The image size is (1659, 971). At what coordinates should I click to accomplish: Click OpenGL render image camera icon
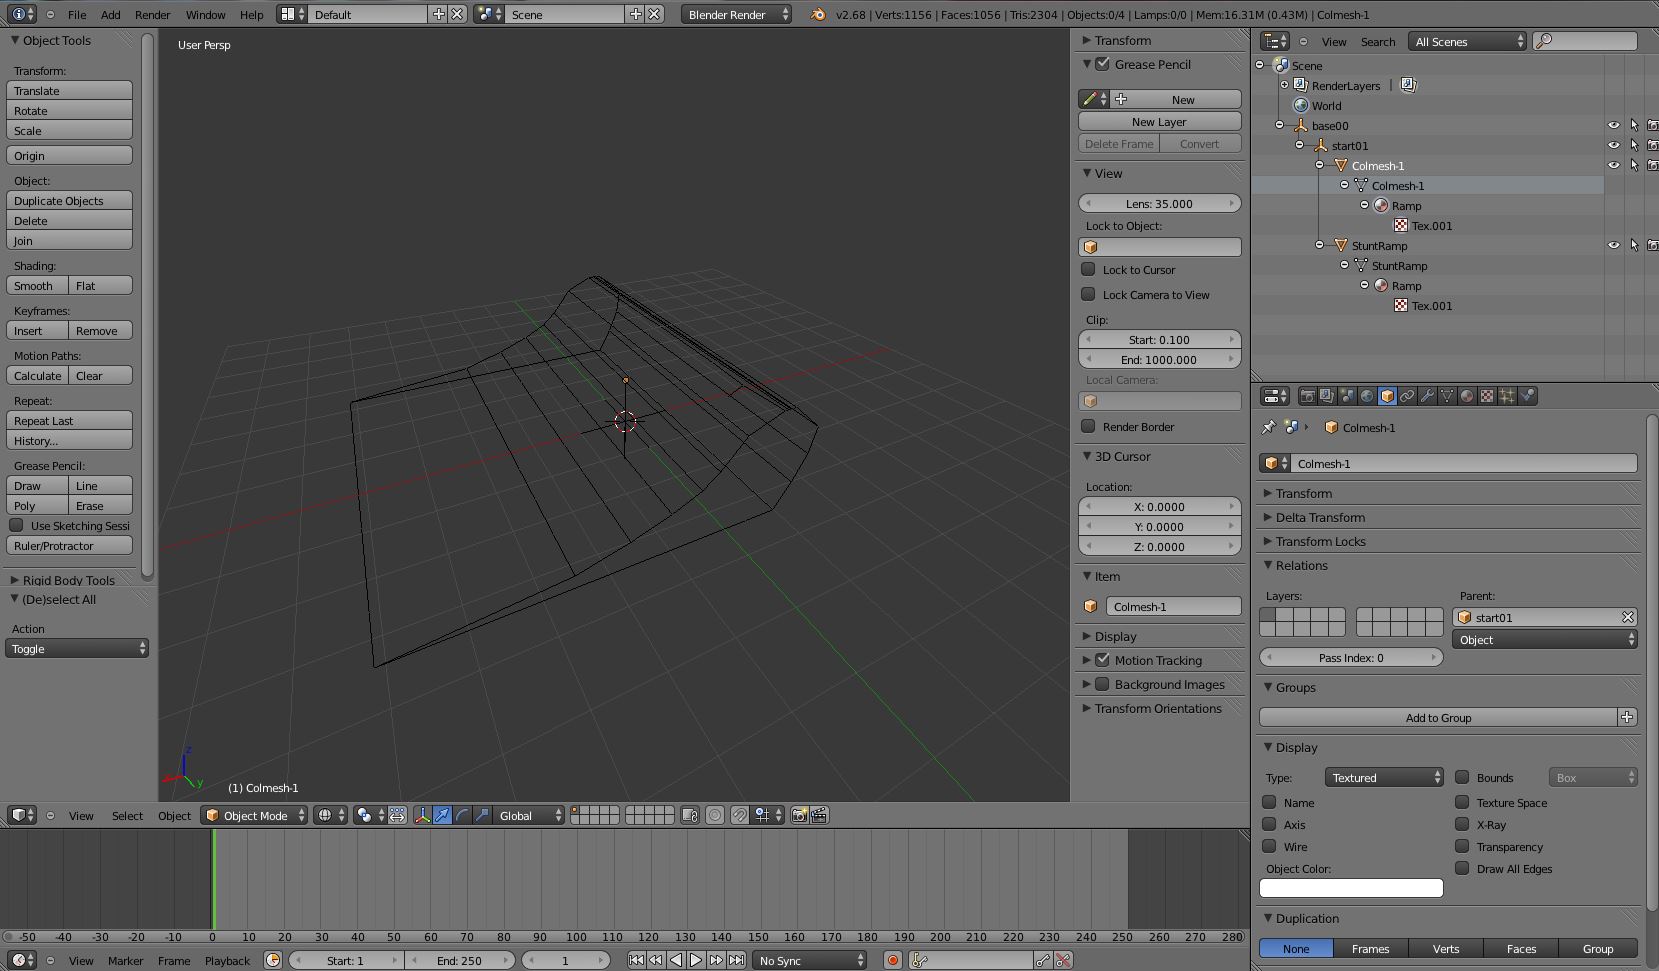click(800, 815)
